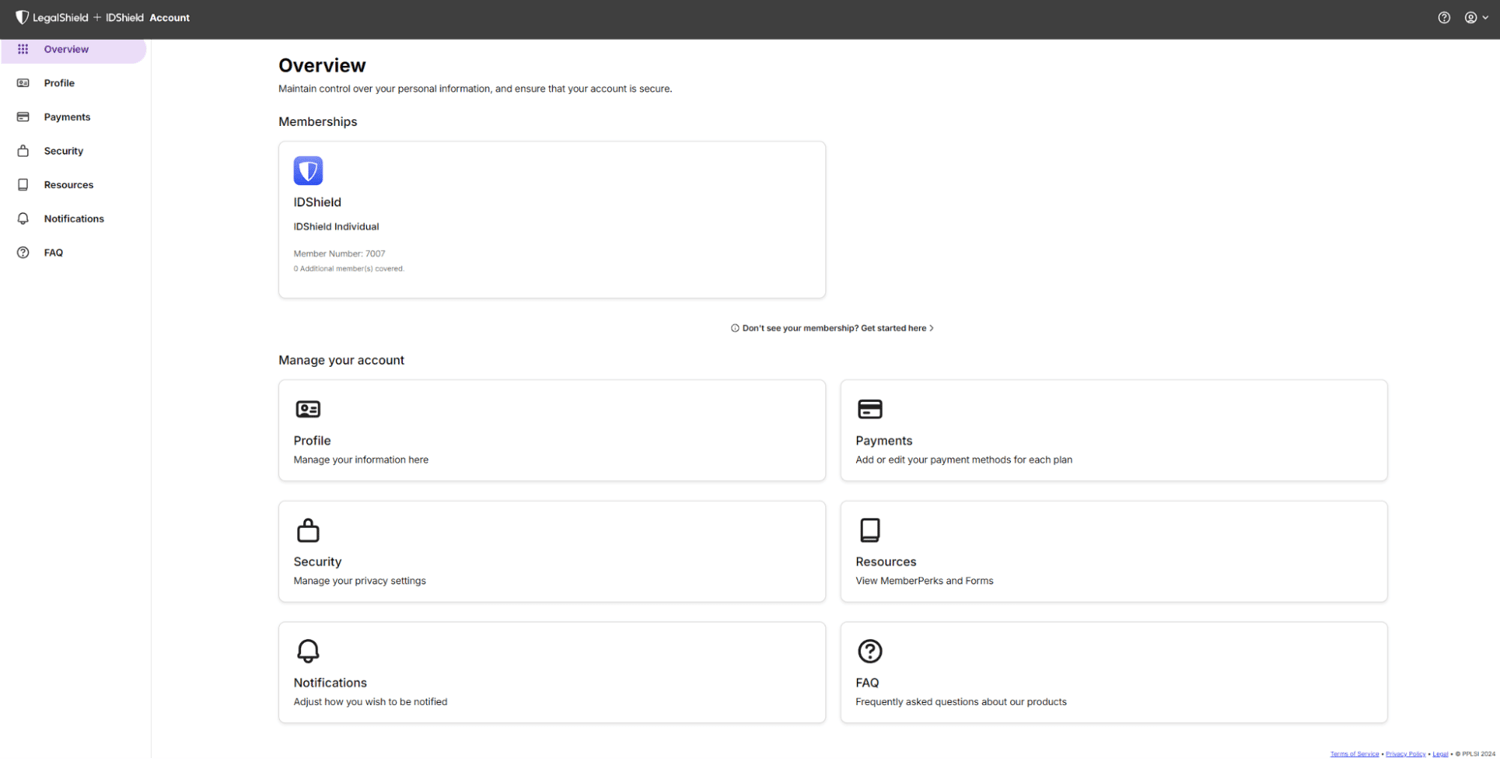Click the Notifications bell icon in sidebar
The image size is (1500, 759).
click(x=23, y=219)
